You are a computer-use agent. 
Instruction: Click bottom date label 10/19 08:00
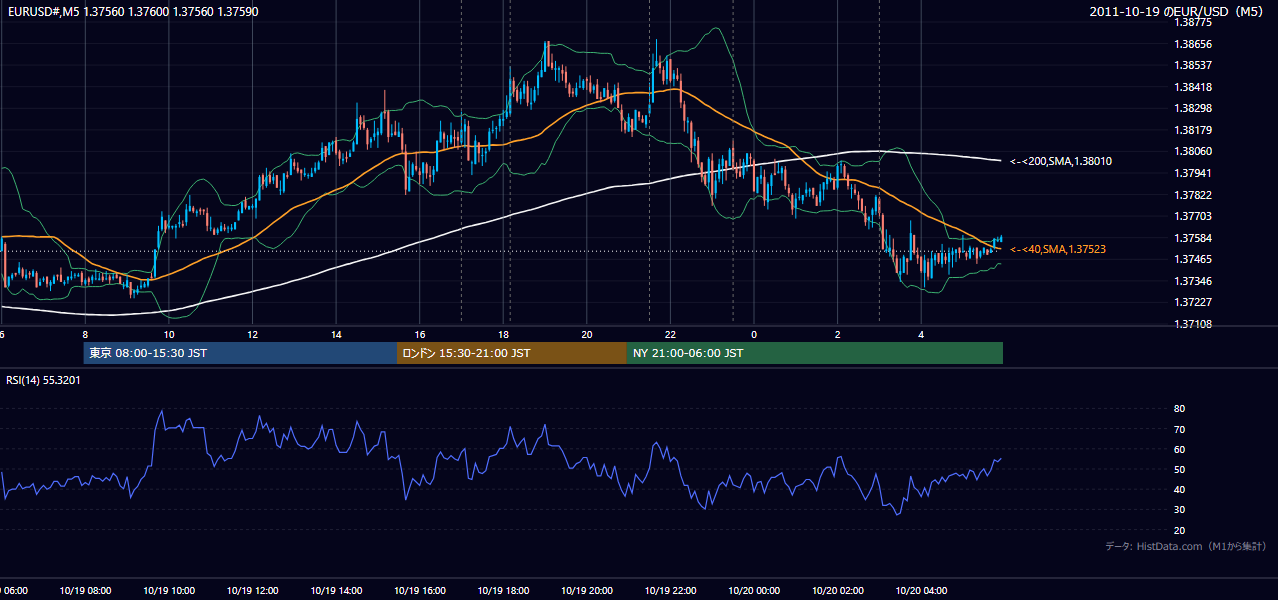coord(83,591)
